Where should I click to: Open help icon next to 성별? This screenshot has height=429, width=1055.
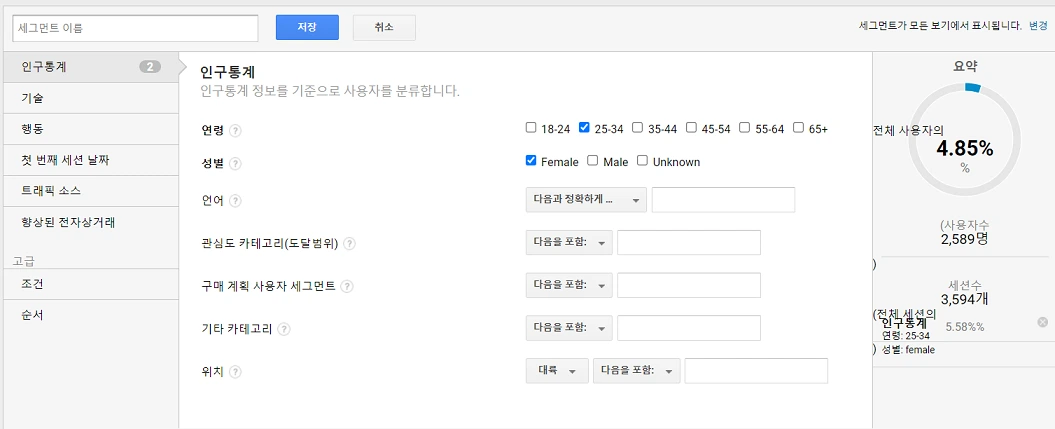(x=235, y=163)
